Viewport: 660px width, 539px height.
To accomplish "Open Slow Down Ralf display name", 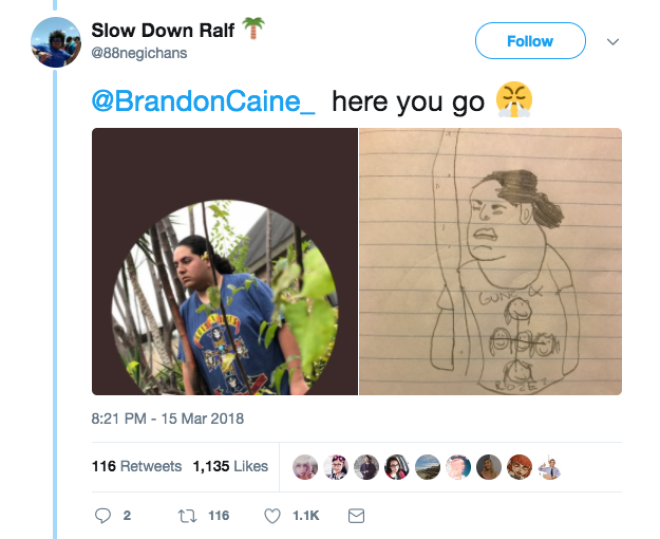I will pyautogui.click(x=163, y=30).
